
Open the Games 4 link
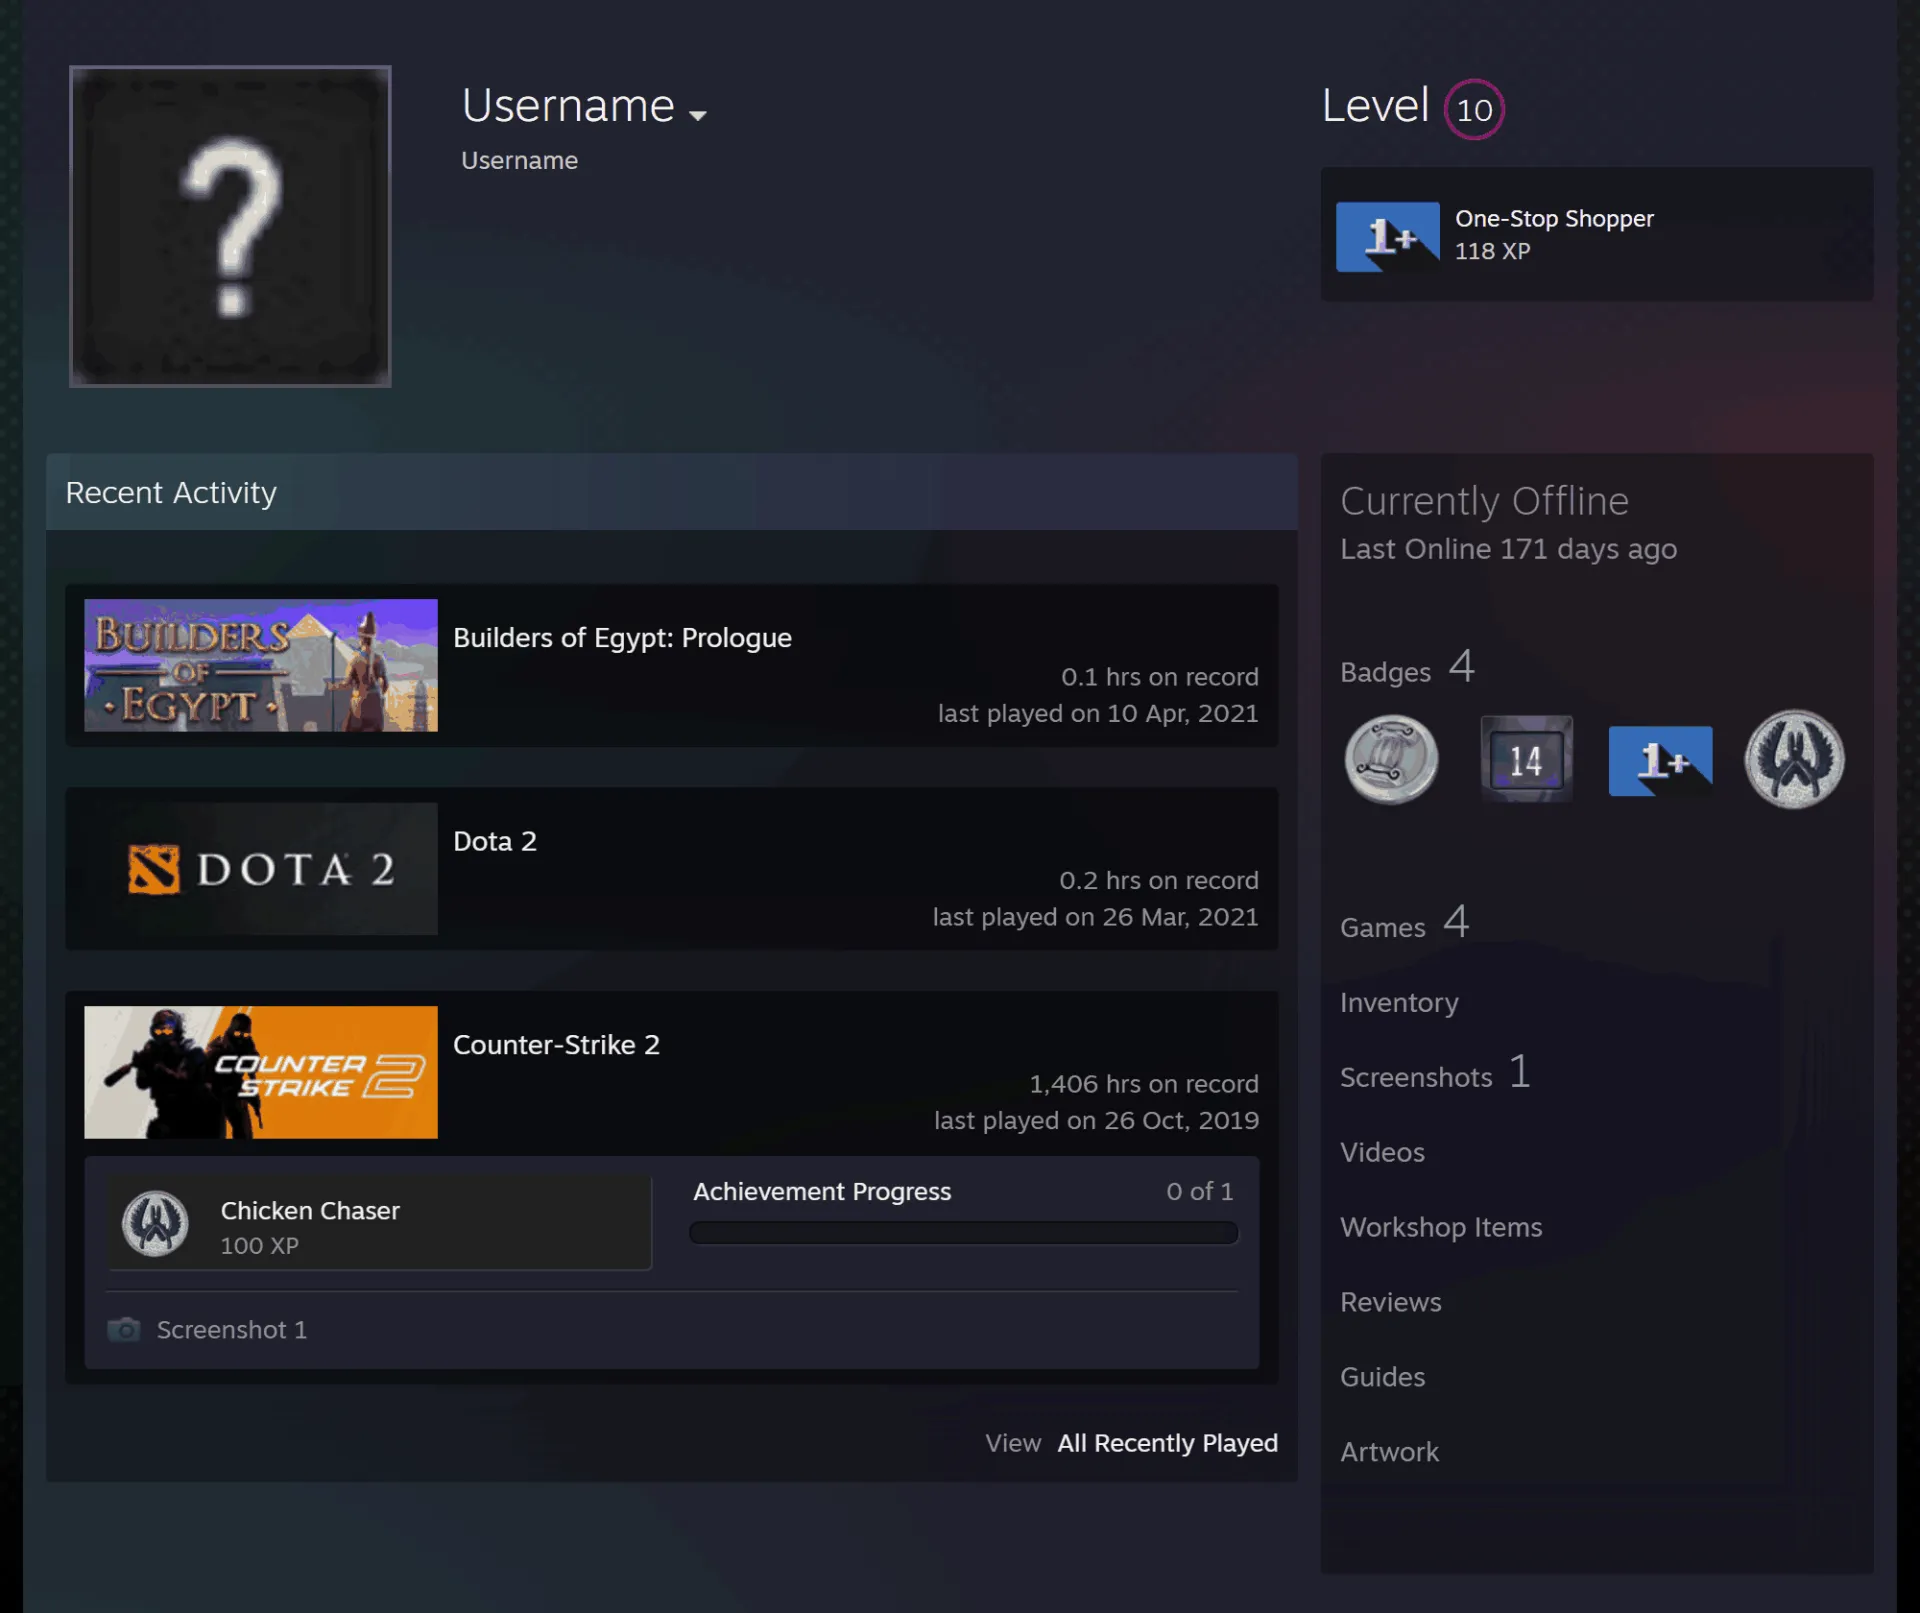click(x=1404, y=923)
